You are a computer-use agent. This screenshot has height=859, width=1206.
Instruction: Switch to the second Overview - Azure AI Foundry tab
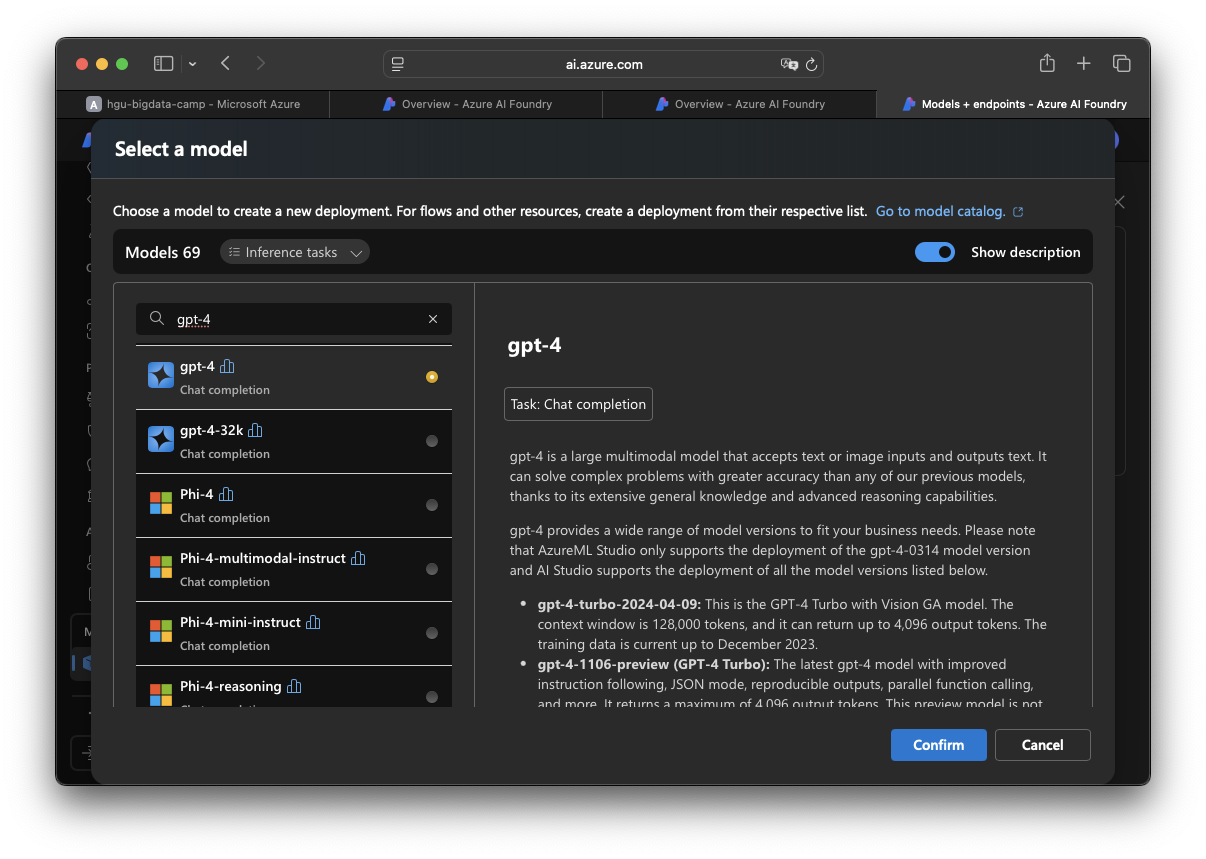click(739, 104)
